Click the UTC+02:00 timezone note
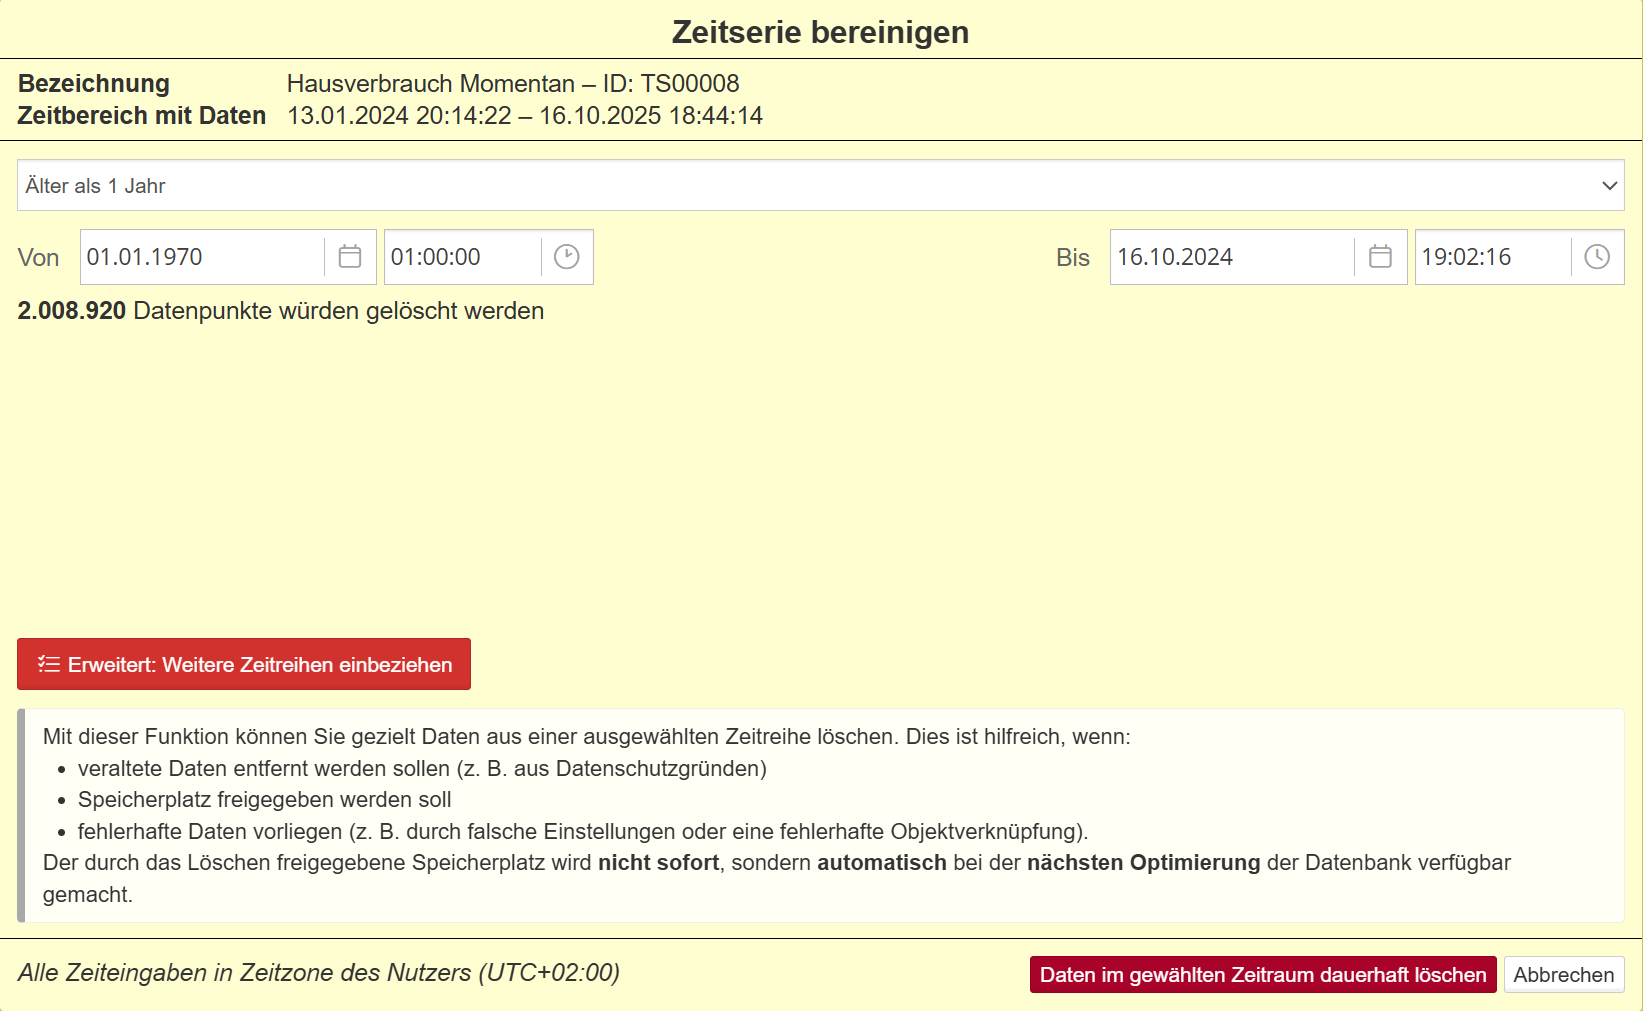Screen dimensions: 1643x1011 318,973
